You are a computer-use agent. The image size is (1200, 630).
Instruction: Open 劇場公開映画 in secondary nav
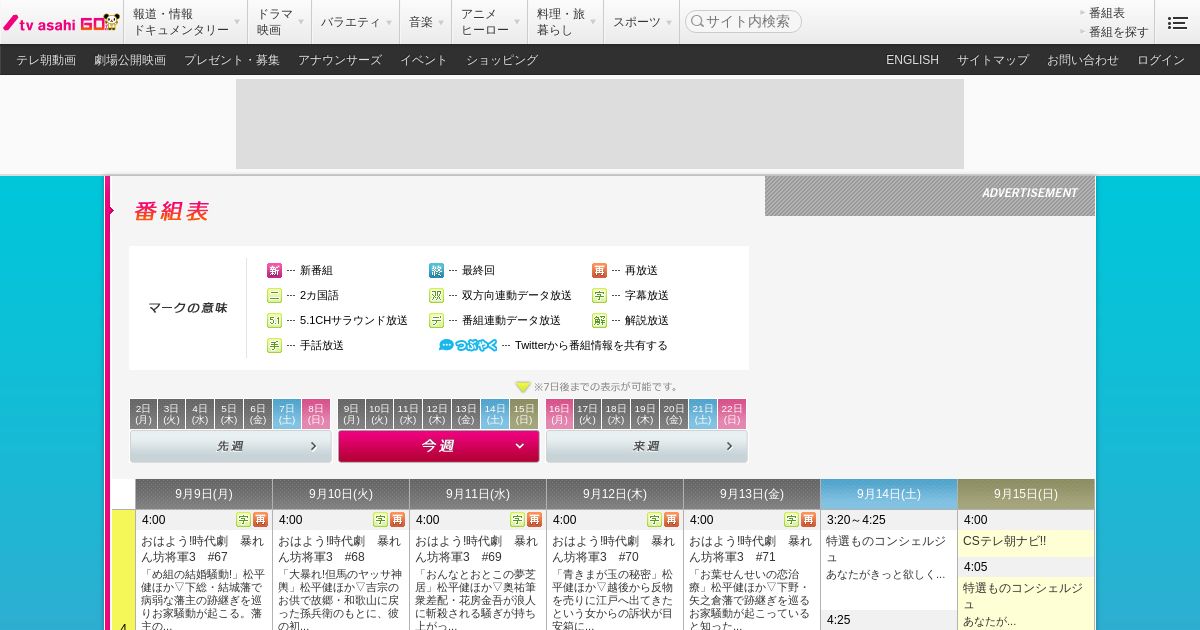click(130, 60)
